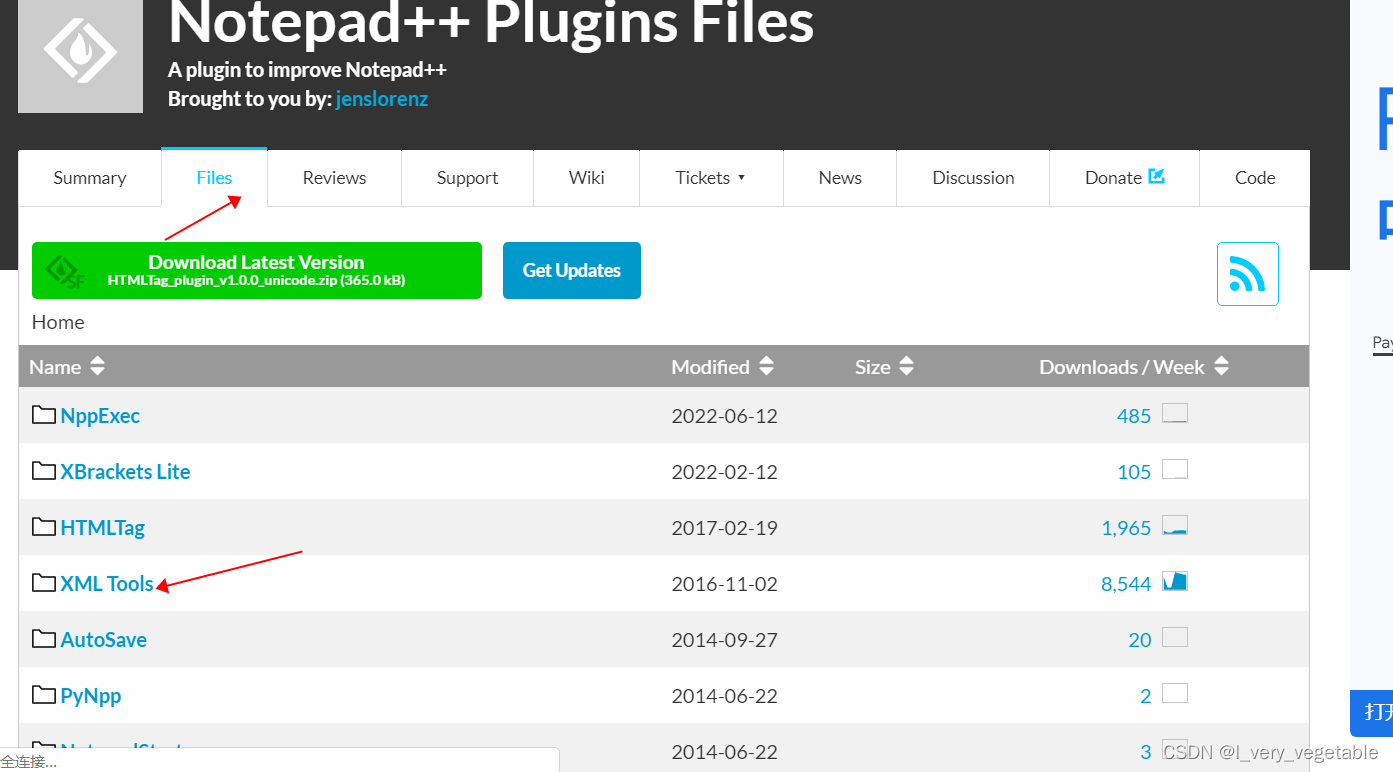Click the blue button at right edge
Image resolution: width=1393 pixels, height=772 pixels.
click(1371, 713)
